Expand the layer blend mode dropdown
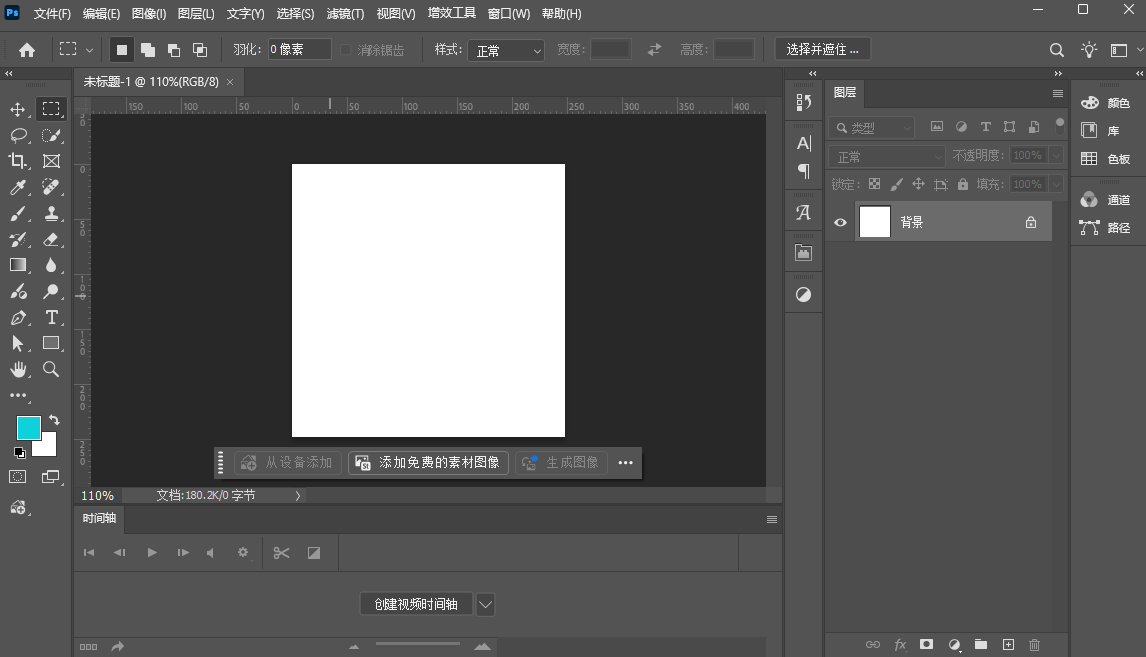Screen dimensions: 1146x657 coord(886,156)
